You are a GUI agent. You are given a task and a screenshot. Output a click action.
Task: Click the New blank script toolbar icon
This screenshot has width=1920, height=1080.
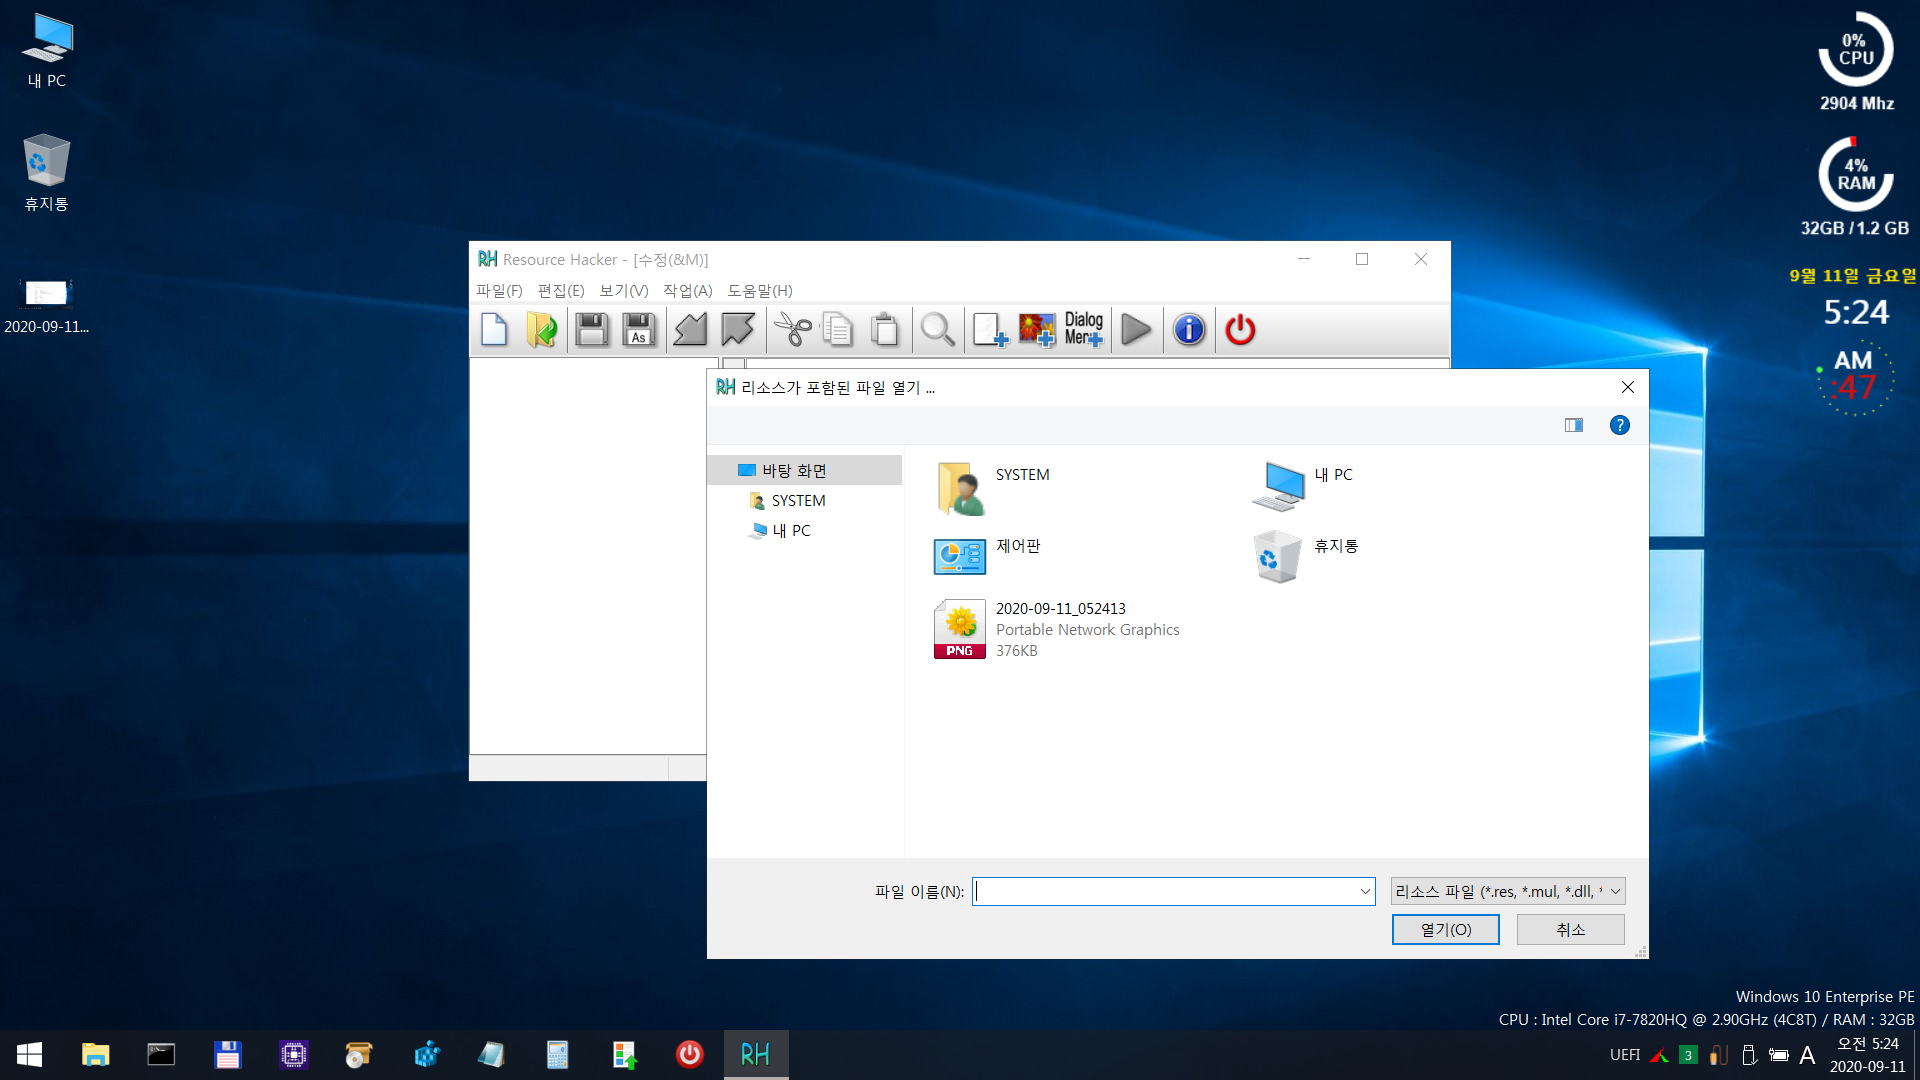[x=495, y=330]
